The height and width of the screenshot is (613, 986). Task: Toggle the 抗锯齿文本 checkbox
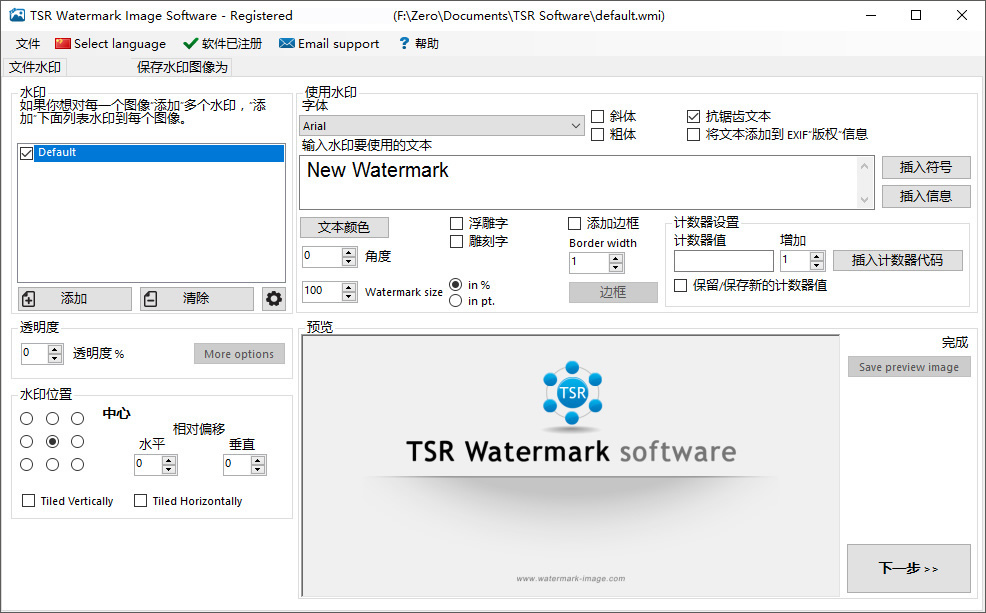[694, 116]
